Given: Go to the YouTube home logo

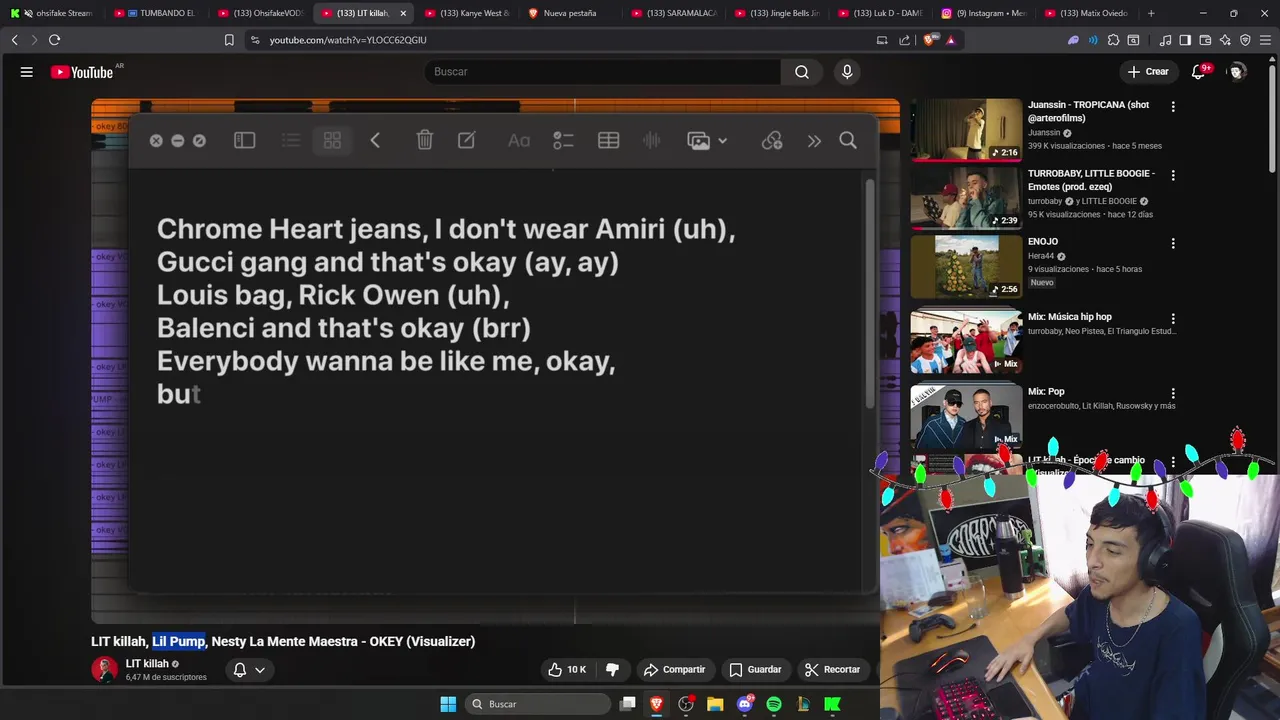Looking at the screenshot, I should pyautogui.click(x=82, y=72).
